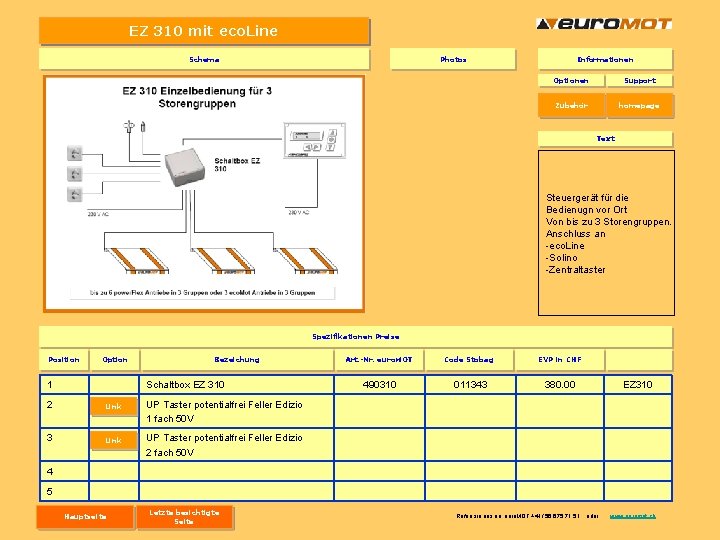Open the Link for the 2 fach 50V taster
Screen dimensions: 720x540
[113, 440]
